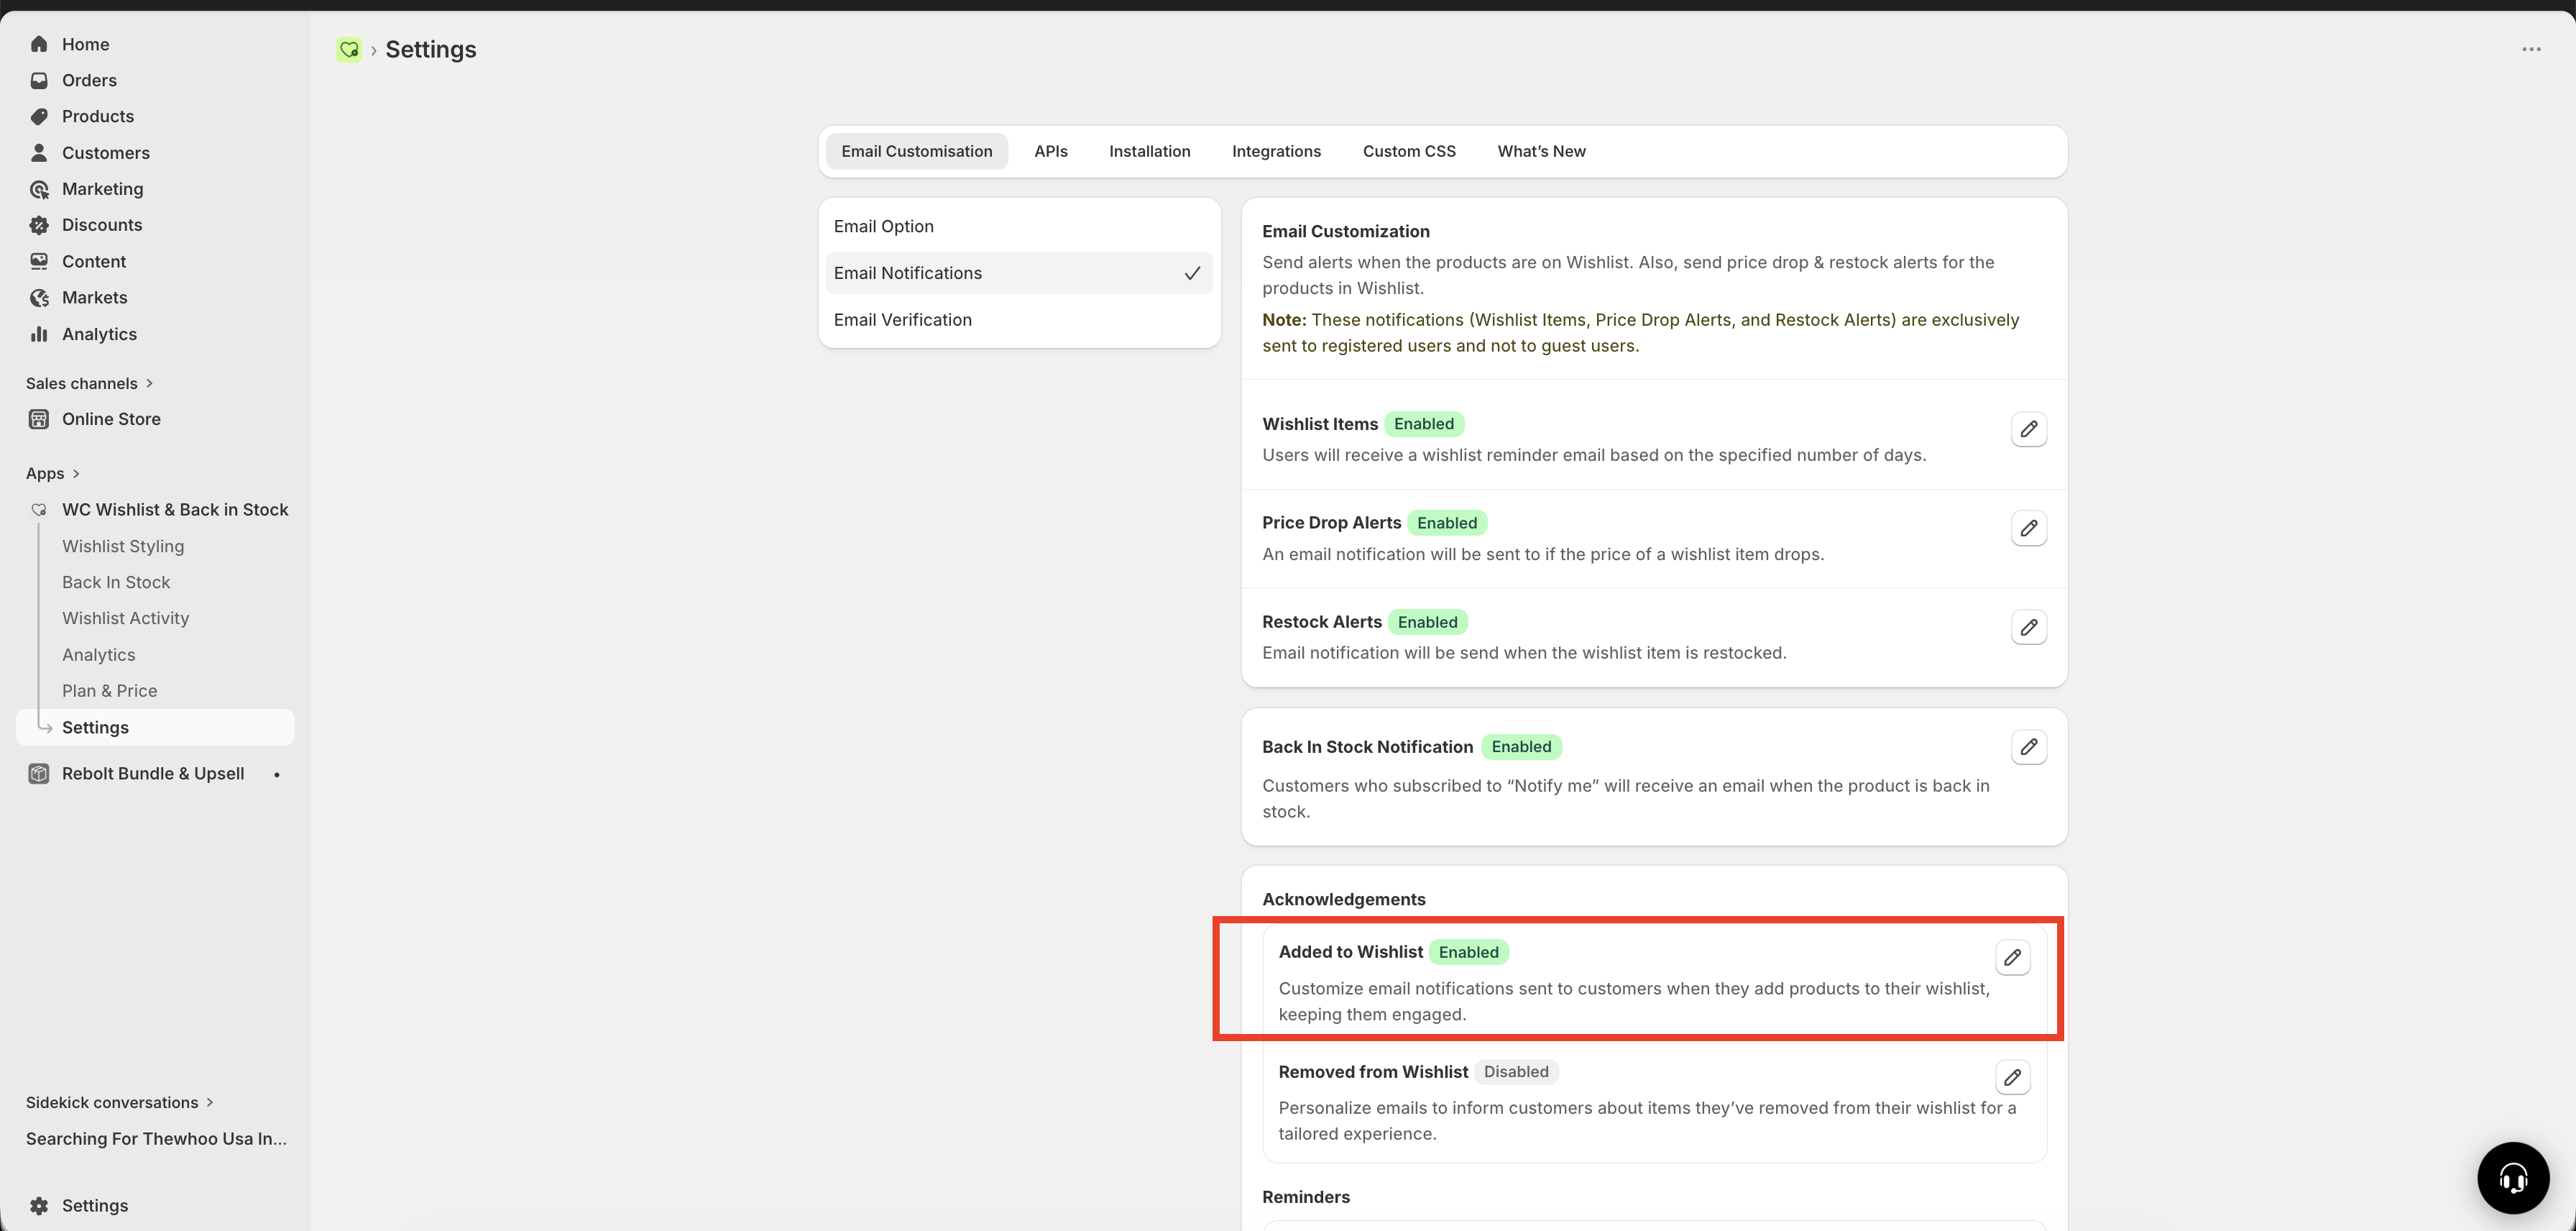Edit Back In Stock Notification with pencil icon
2576x1231 pixels.
pyautogui.click(x=2028, y=747)
